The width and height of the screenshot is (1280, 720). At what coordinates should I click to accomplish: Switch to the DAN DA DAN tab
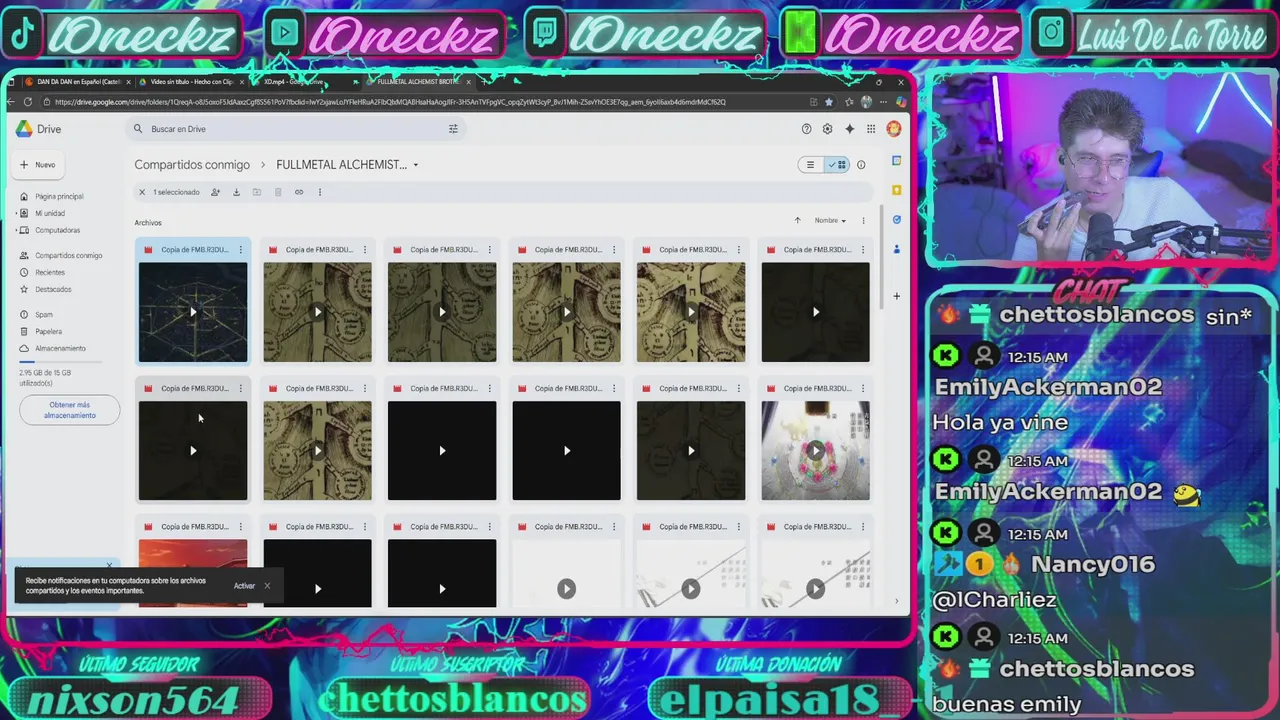(77, 82)
